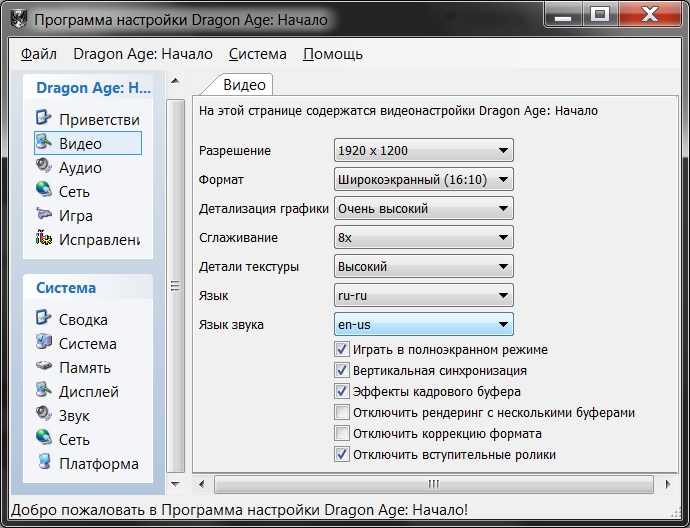Open the Разрешение dropdown showing 1920 x 1200
The width and height of the screenshot is (690, 528).
coord(424,150)
